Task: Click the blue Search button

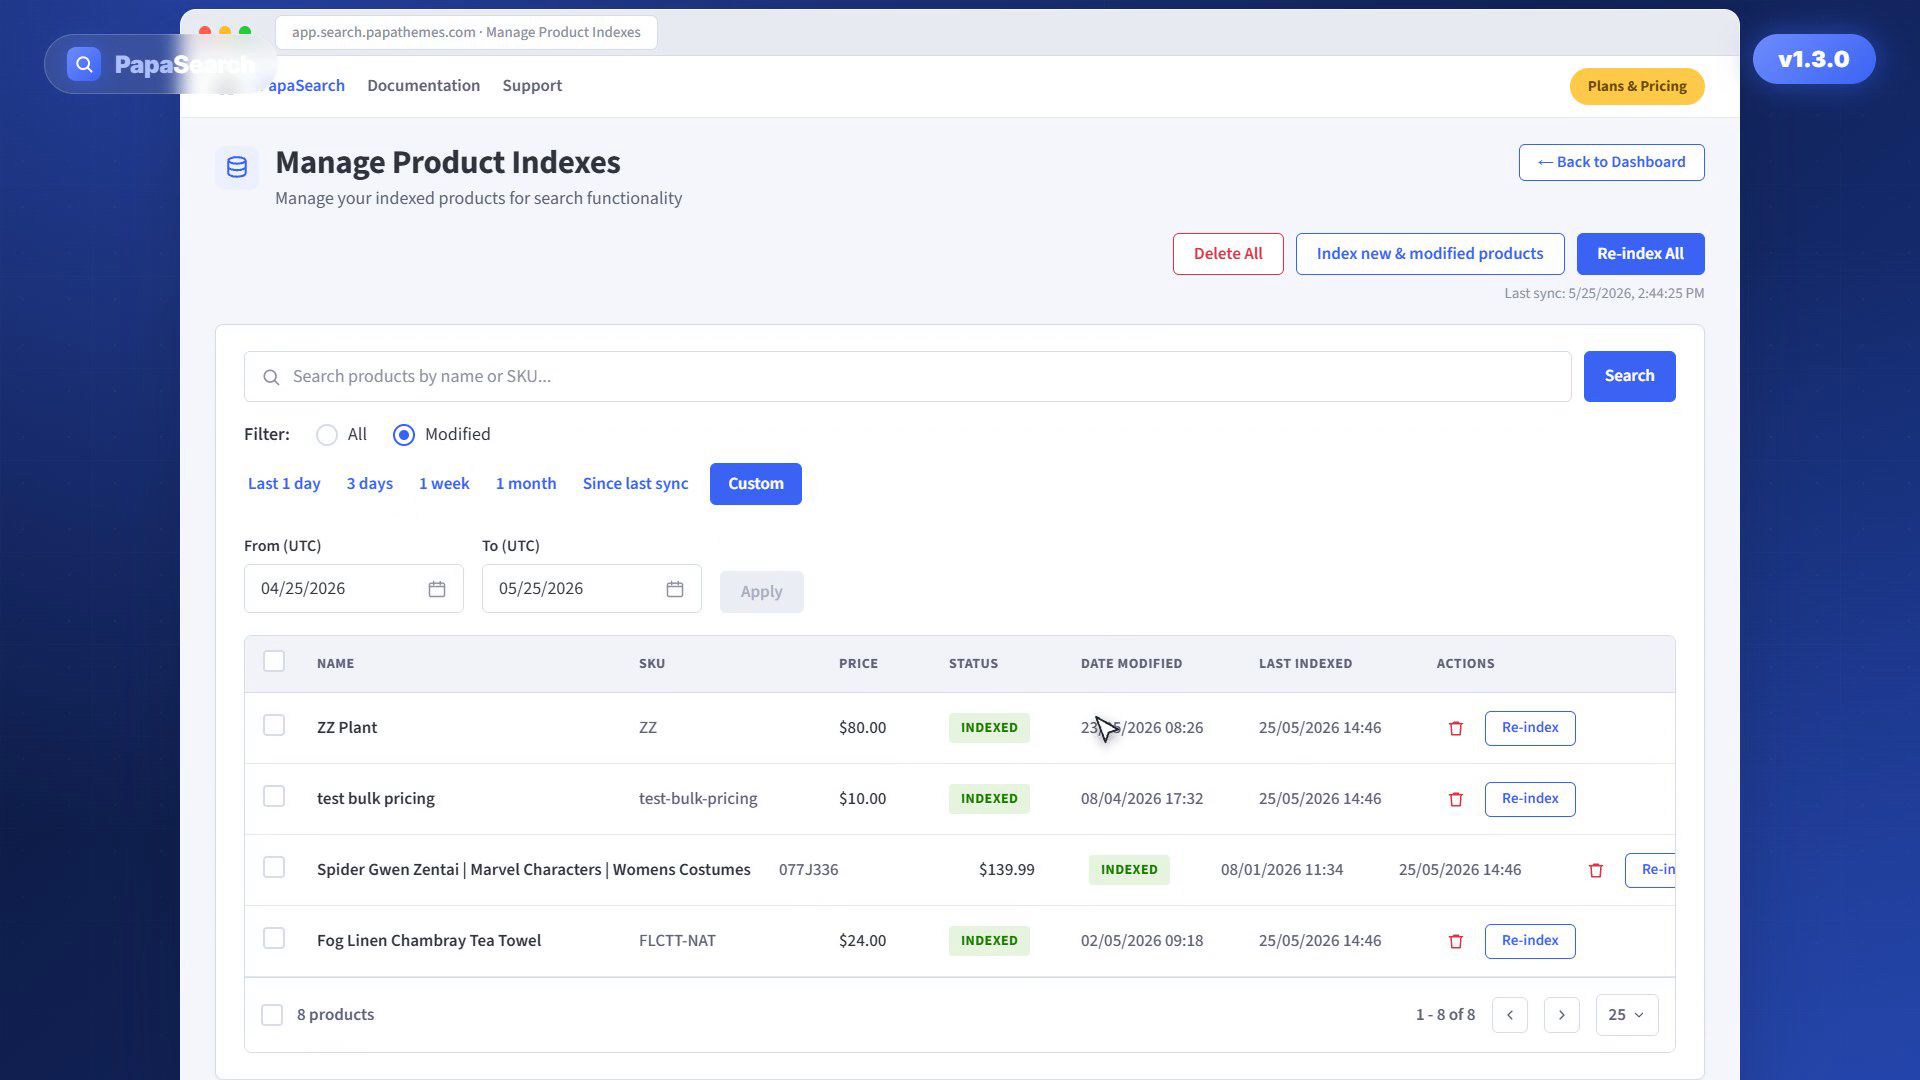Action: [x=1630, y=377]
